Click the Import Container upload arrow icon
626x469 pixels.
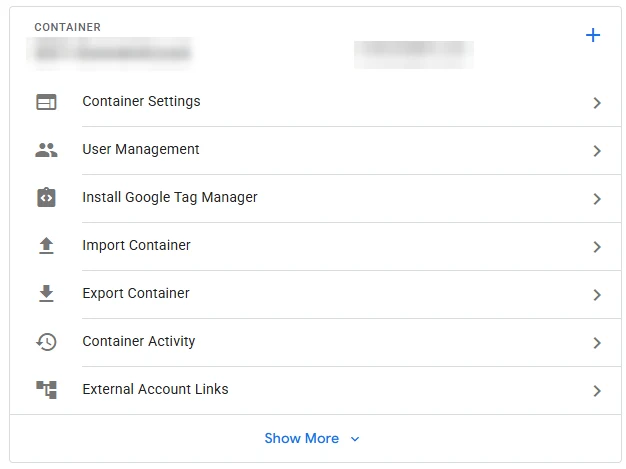tap(46, 245)
